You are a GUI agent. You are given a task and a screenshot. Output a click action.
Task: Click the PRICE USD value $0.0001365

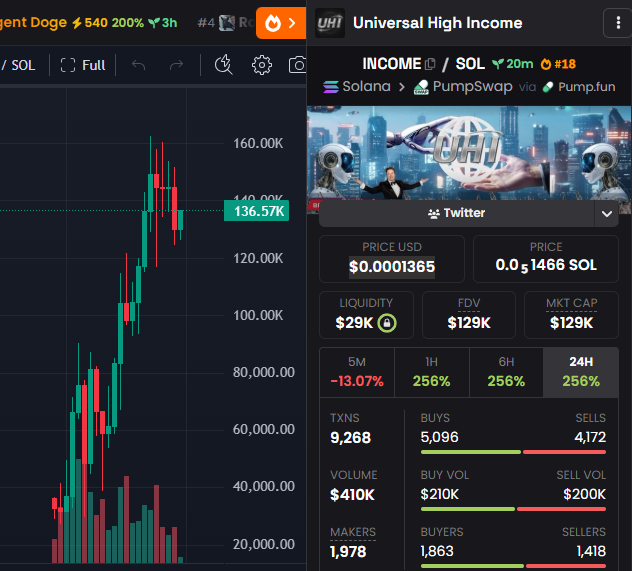click(x=392, y=267)
